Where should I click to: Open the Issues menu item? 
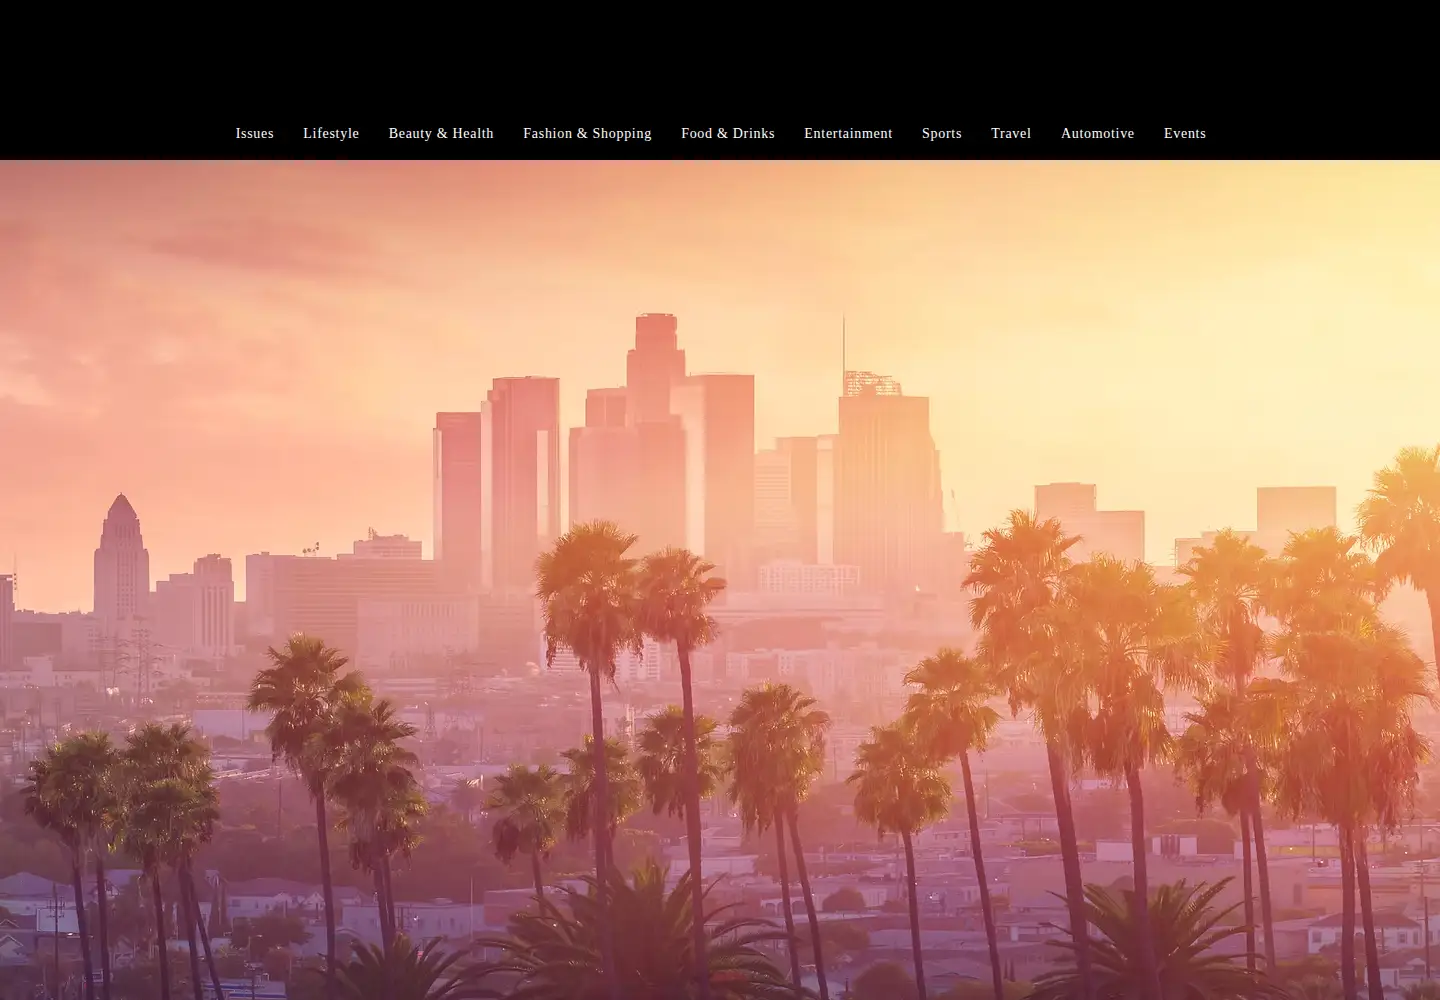254,133
